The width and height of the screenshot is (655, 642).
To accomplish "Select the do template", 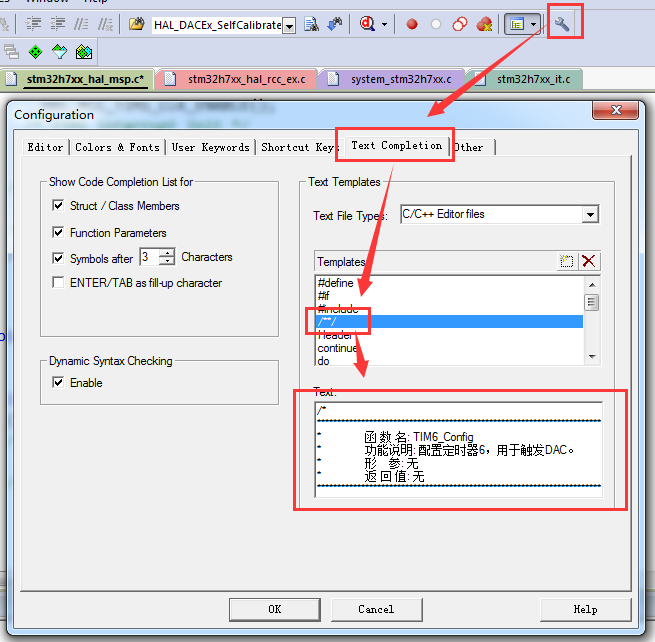I will click(449, 360).
